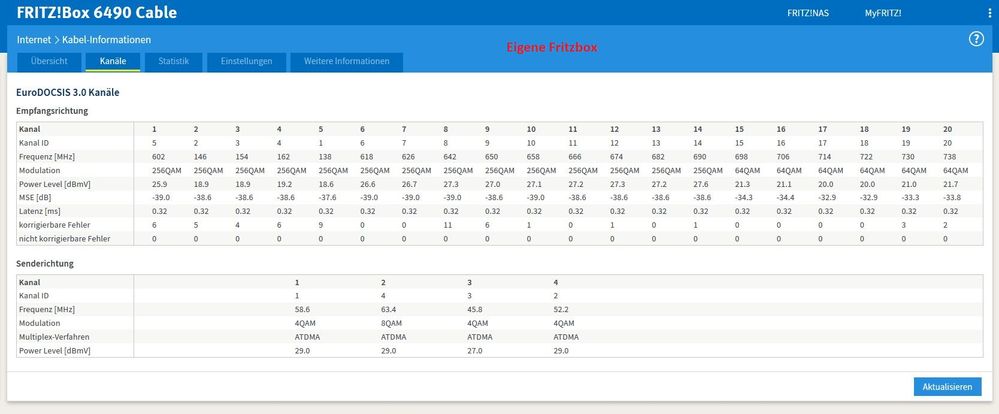Select the frequency value 138
This screenshot has width=999, height=414.
click(x=325, y=157)
